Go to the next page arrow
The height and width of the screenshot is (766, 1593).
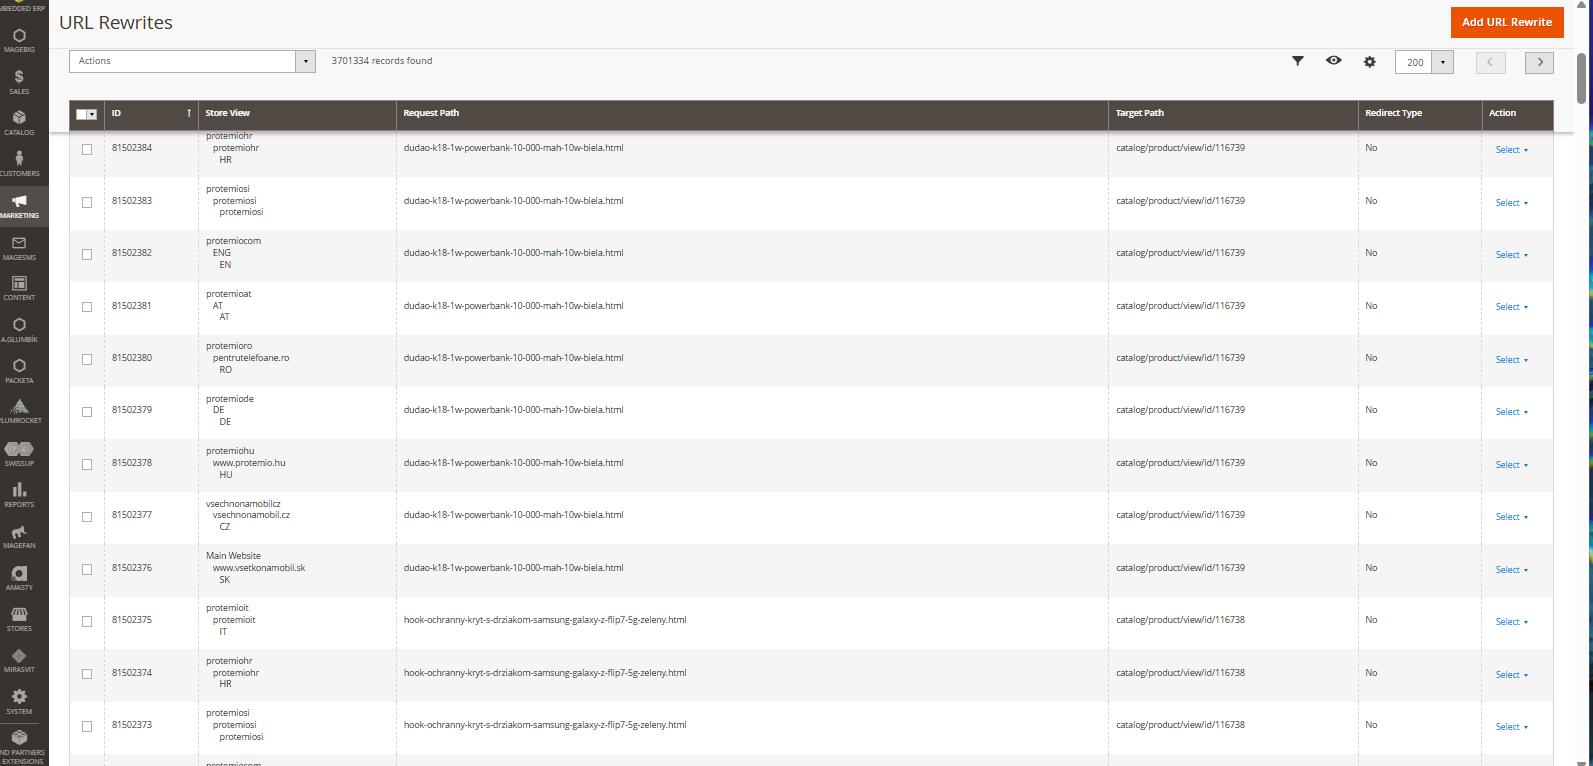tap(1539, 62)
